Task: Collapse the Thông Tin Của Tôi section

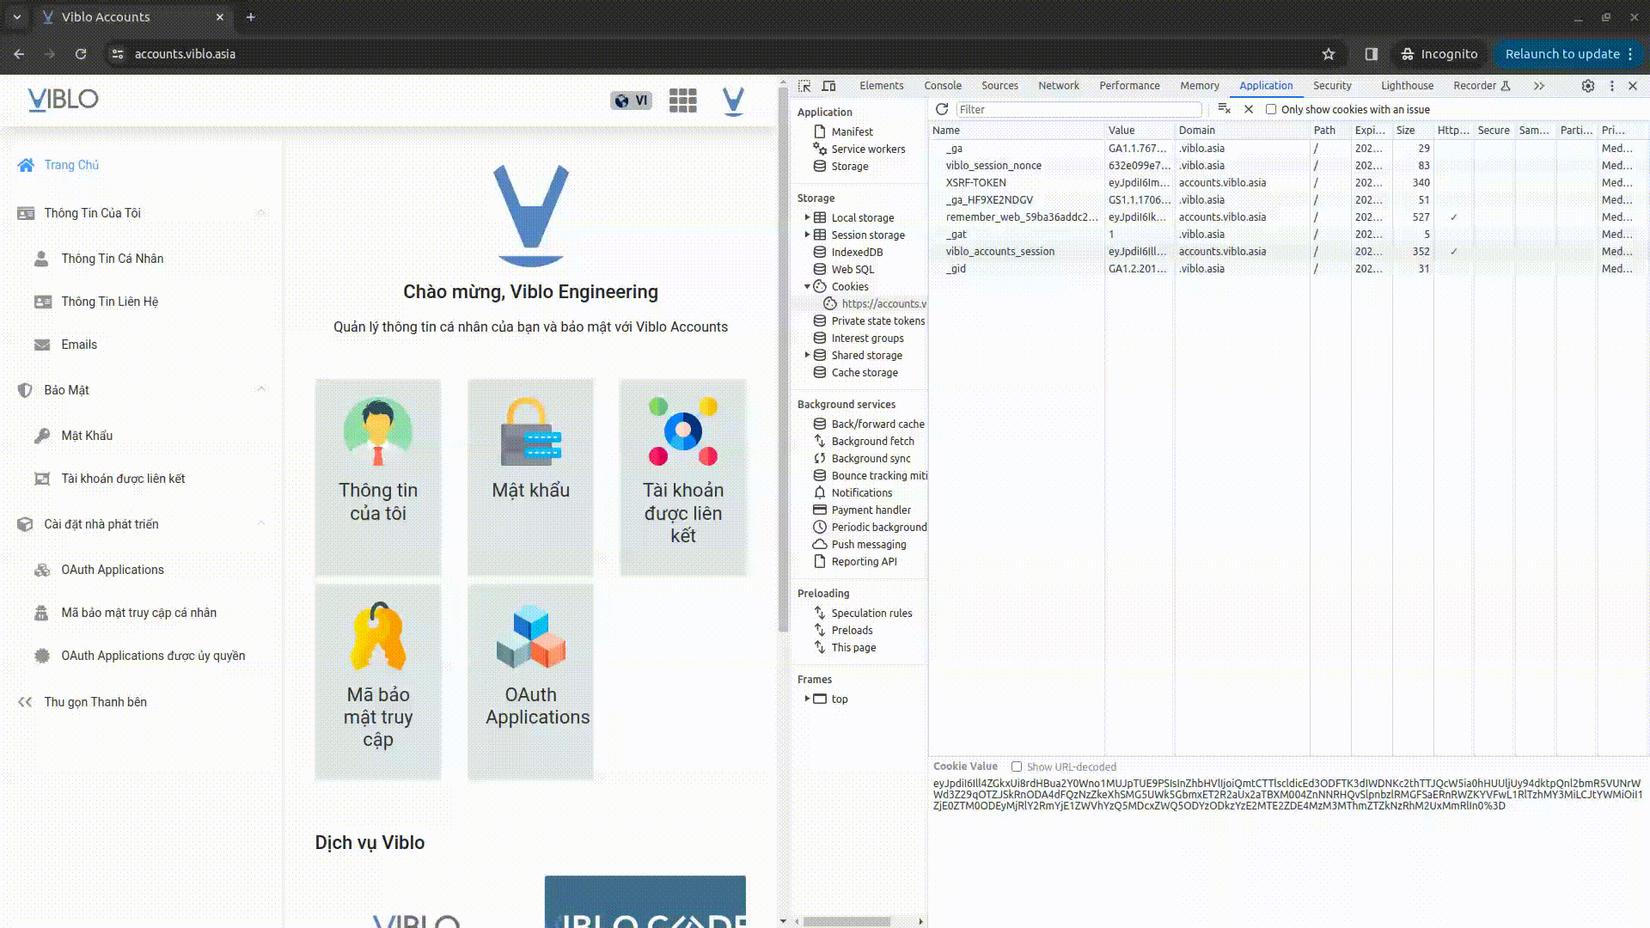Action: click(x=261, y=213)
